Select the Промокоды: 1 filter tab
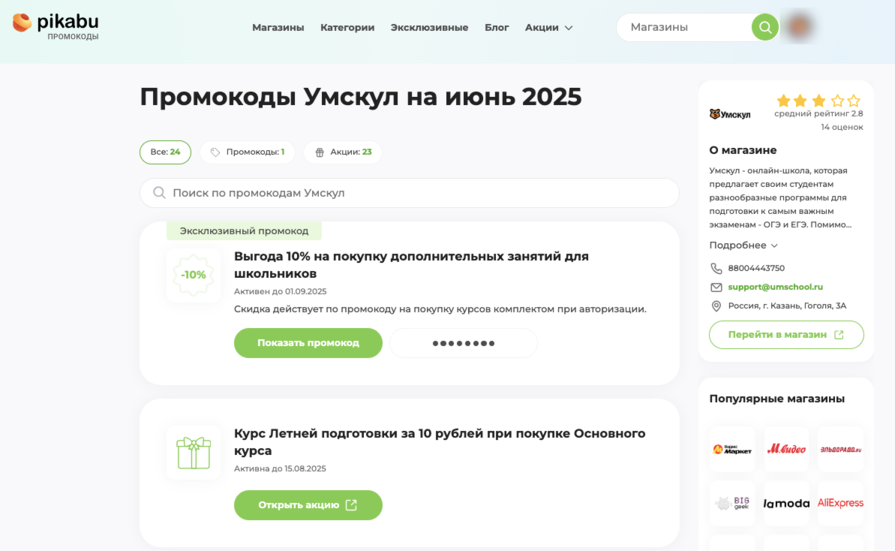The width and height of the screenshot is (895, 551). pos(247,152)
